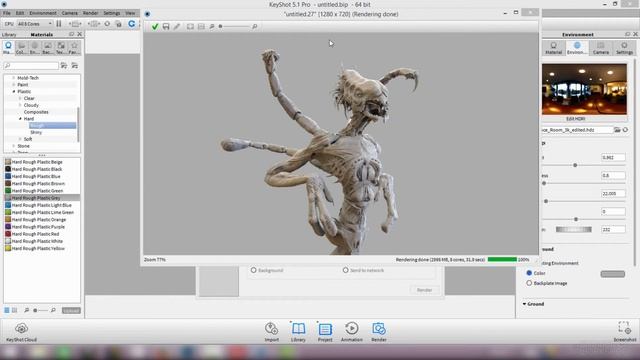Click the render toolbar's zoom-in magnifier
Screen dimensions: 640x360
pyautogui.click(x=255, y=27)
